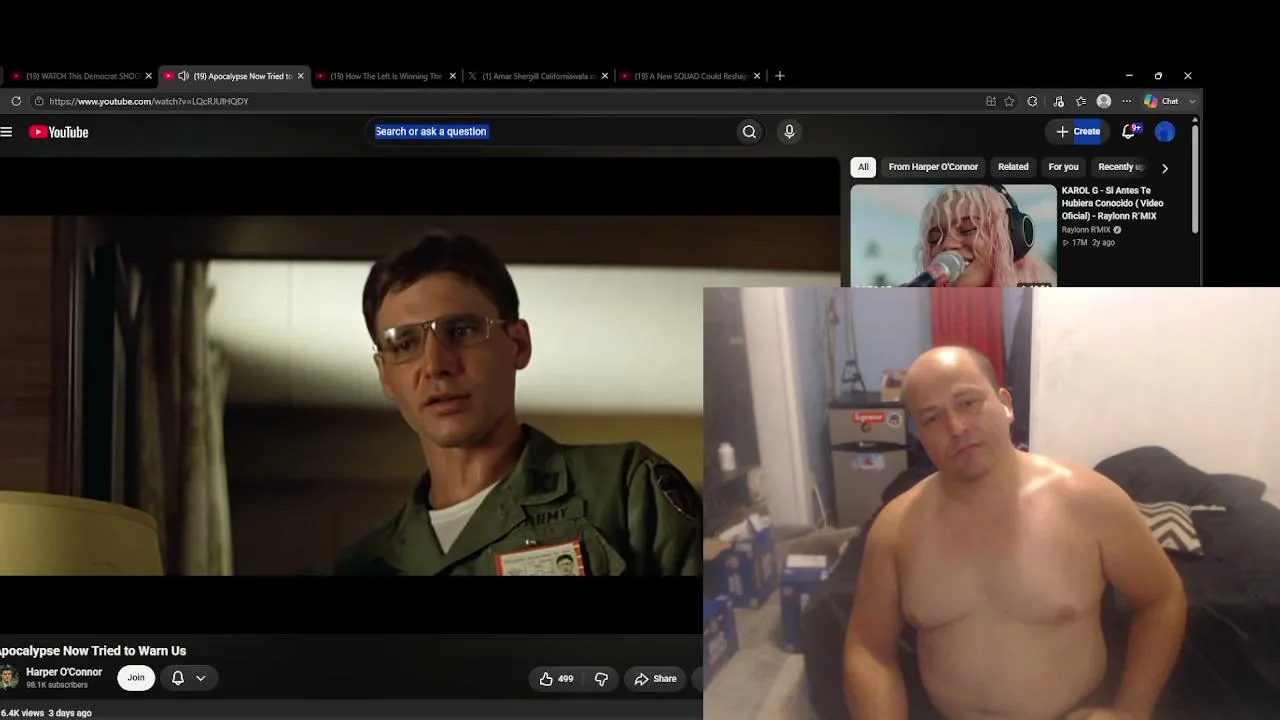This screenshot has width=1280, height=720.
Task: Select 'Recently uploaded' filter chip
Action: [x=1120, y=167]
